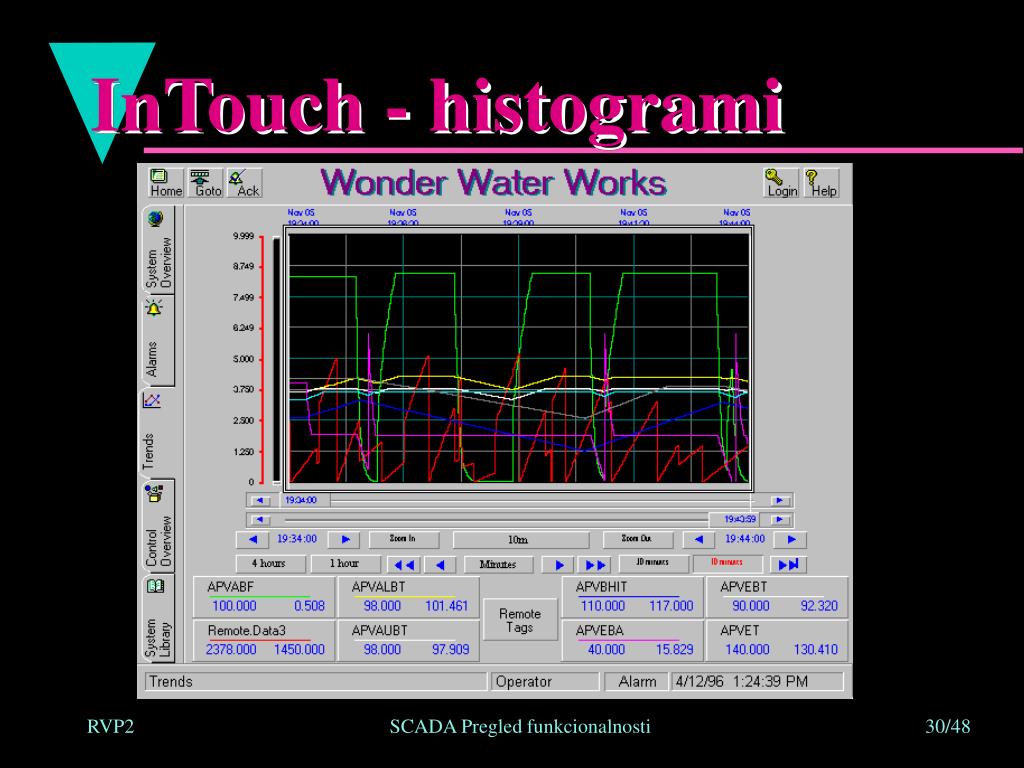Click the Wonder Water Works title
This screenshot has width=1024, height=768.
pos(493,182)
